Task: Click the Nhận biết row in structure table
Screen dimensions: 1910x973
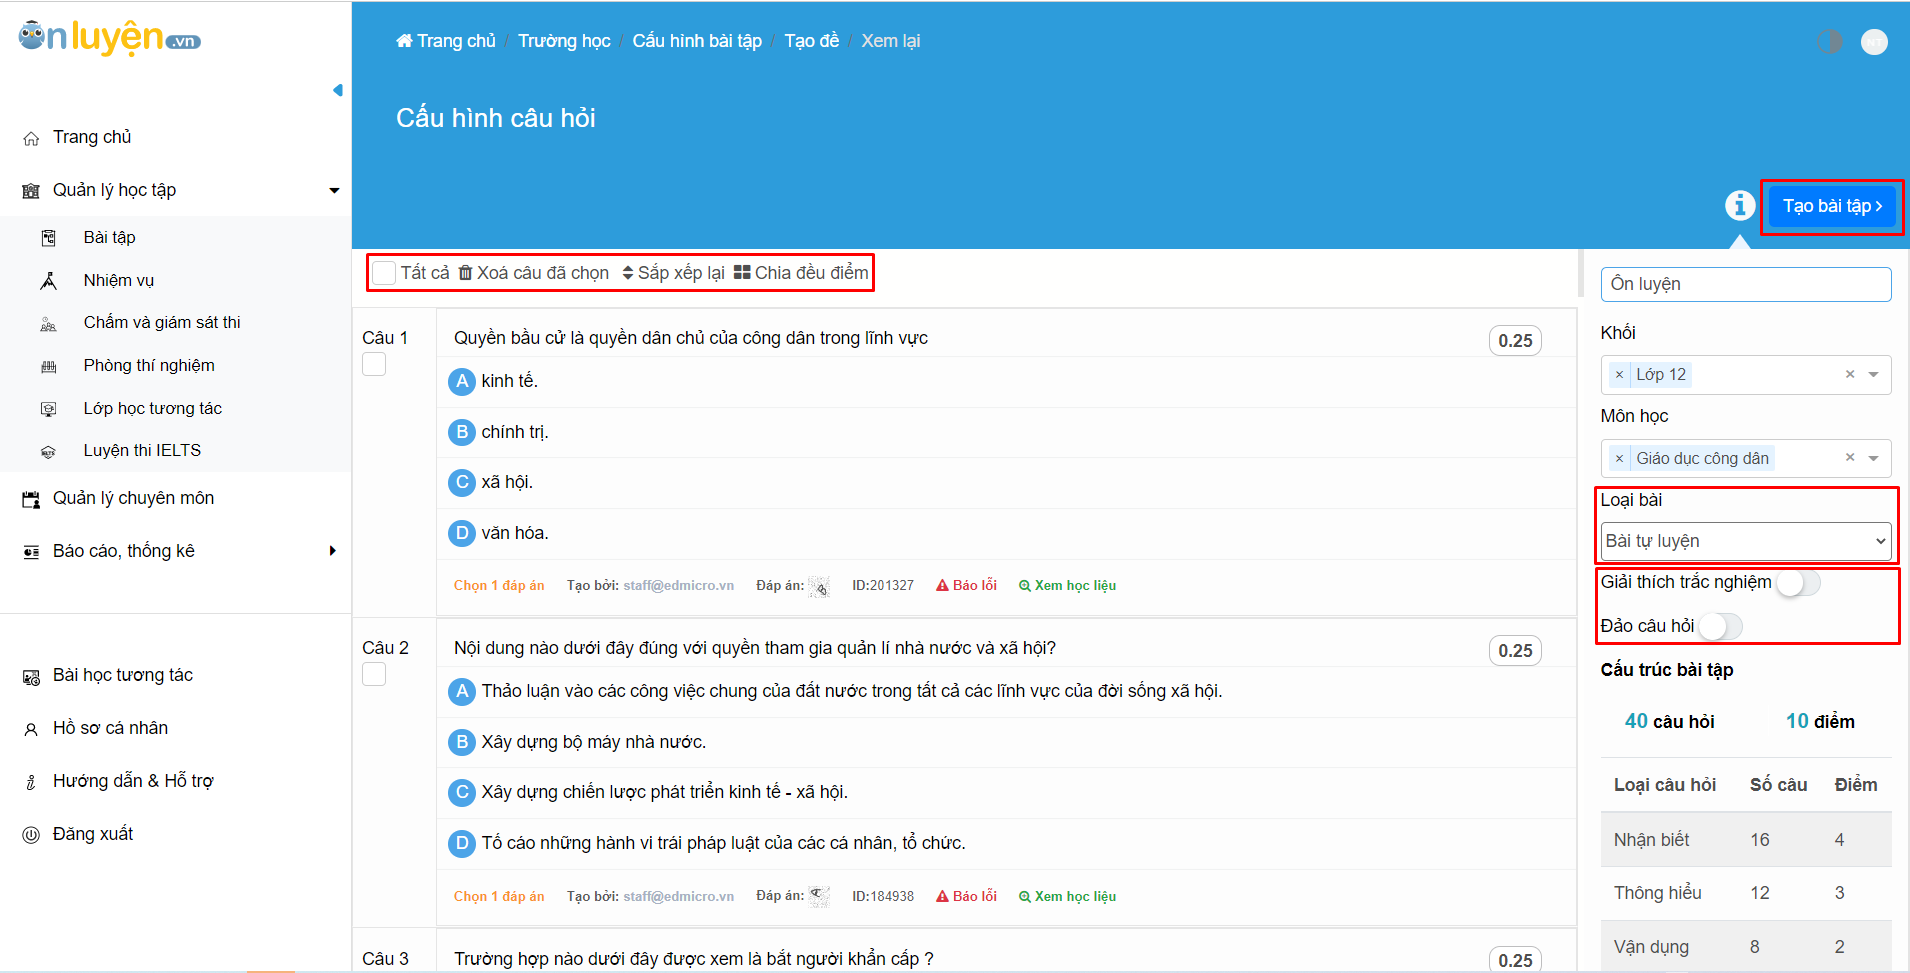Action: 1746,839
